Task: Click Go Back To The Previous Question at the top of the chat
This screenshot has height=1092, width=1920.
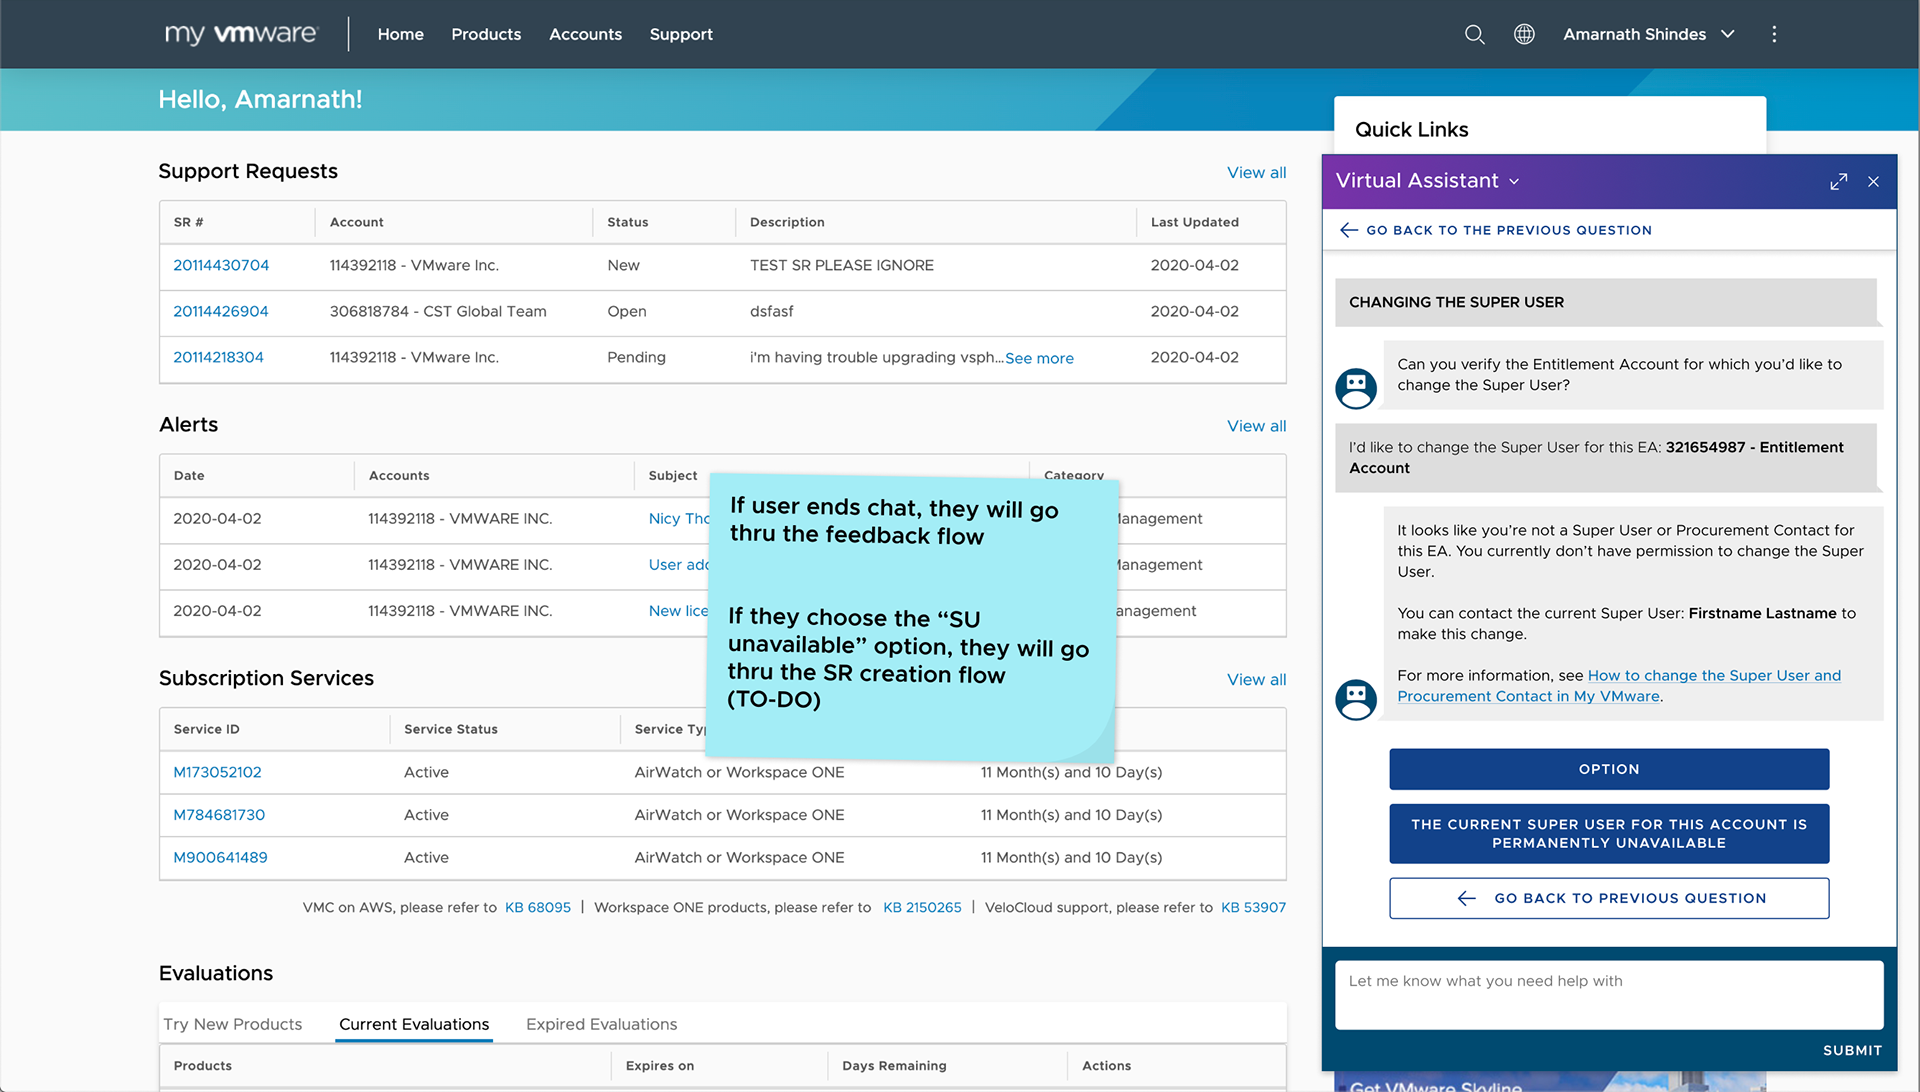Action: 1508,230
